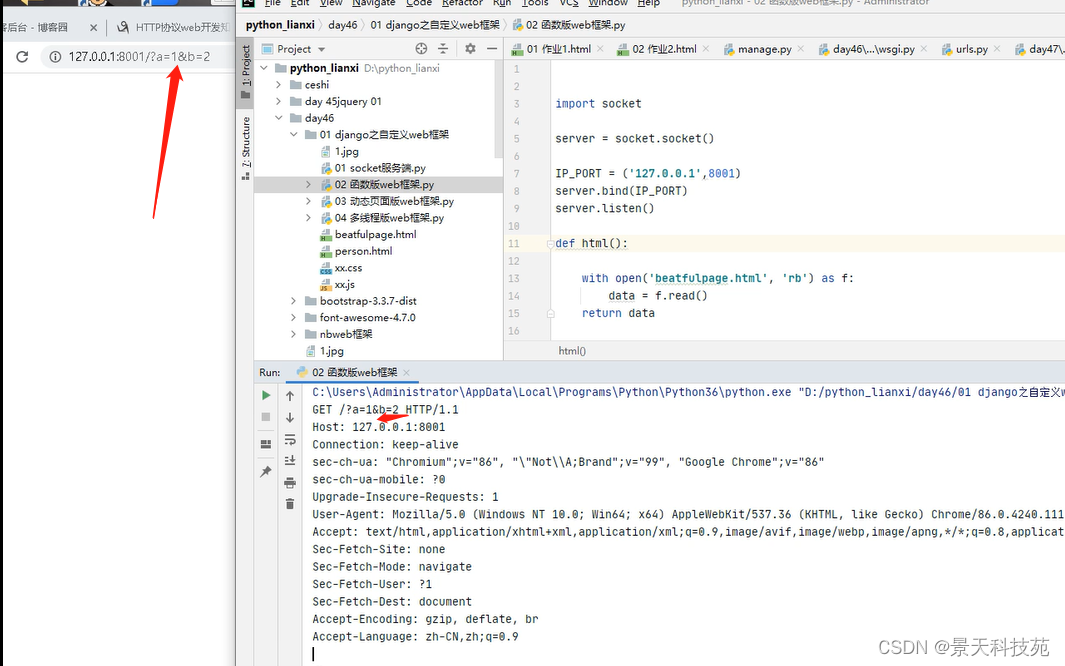Screen dimensions: 1065x666
Task: Click day46 breadcrumb in navigation bar
Action: [342, 25]
